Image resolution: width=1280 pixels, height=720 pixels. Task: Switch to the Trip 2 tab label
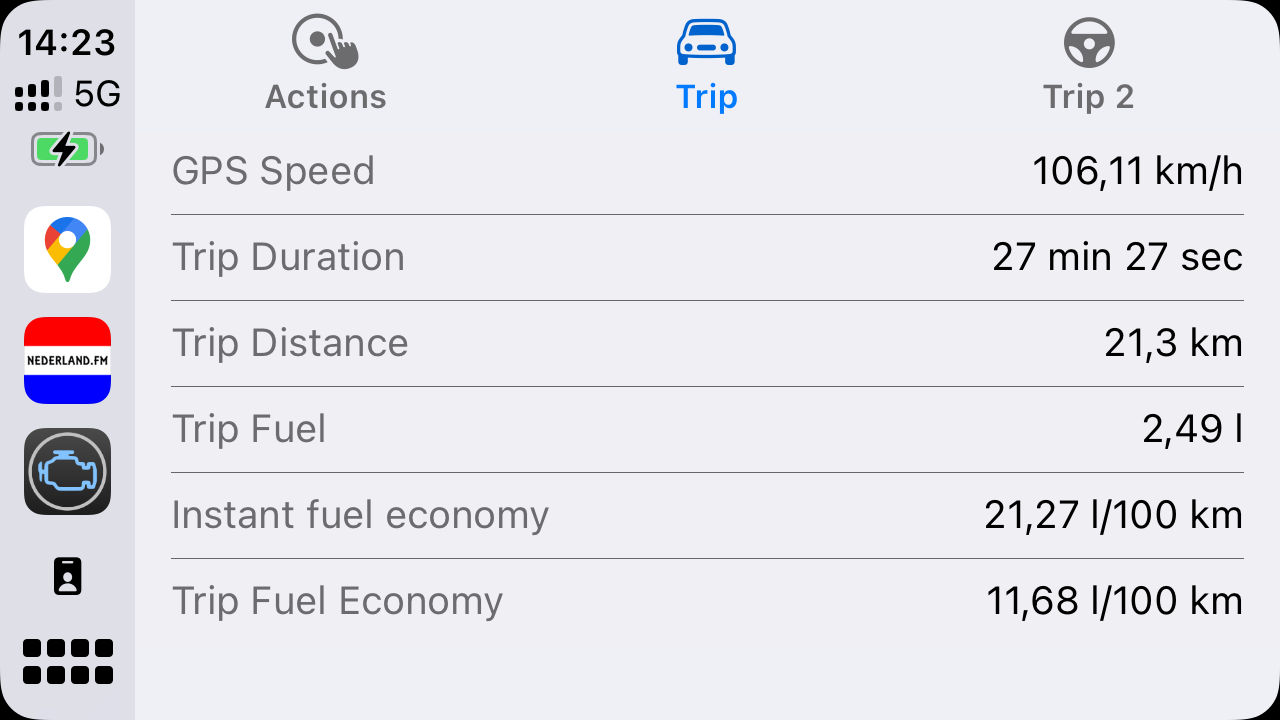(1088, 97)
